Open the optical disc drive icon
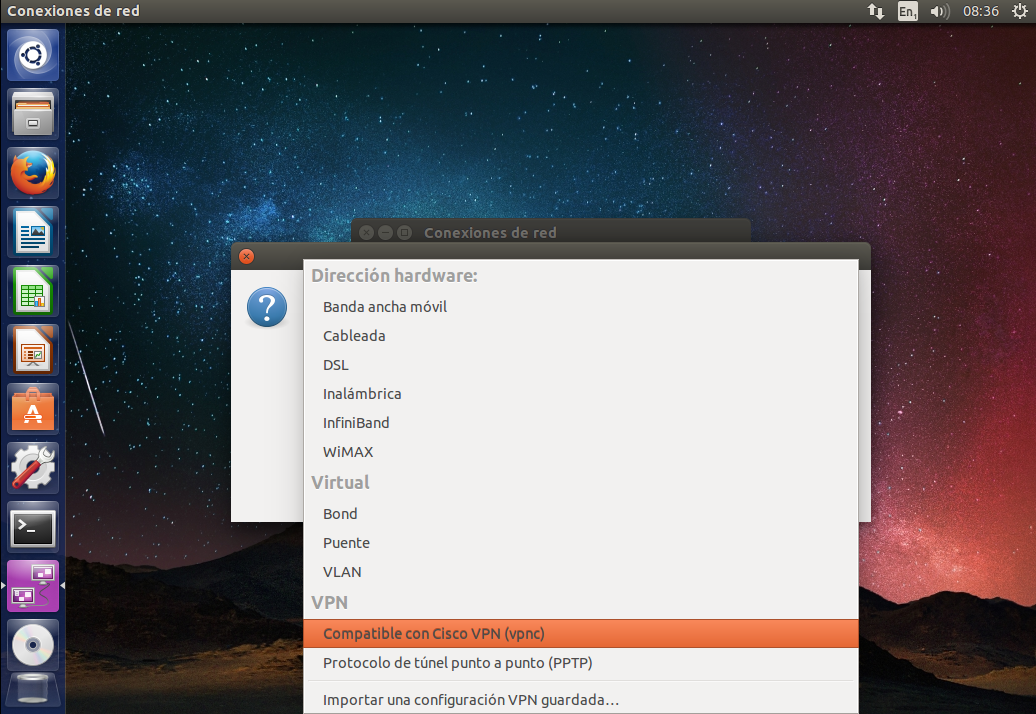1036x714 pixels. click(33, 645)
